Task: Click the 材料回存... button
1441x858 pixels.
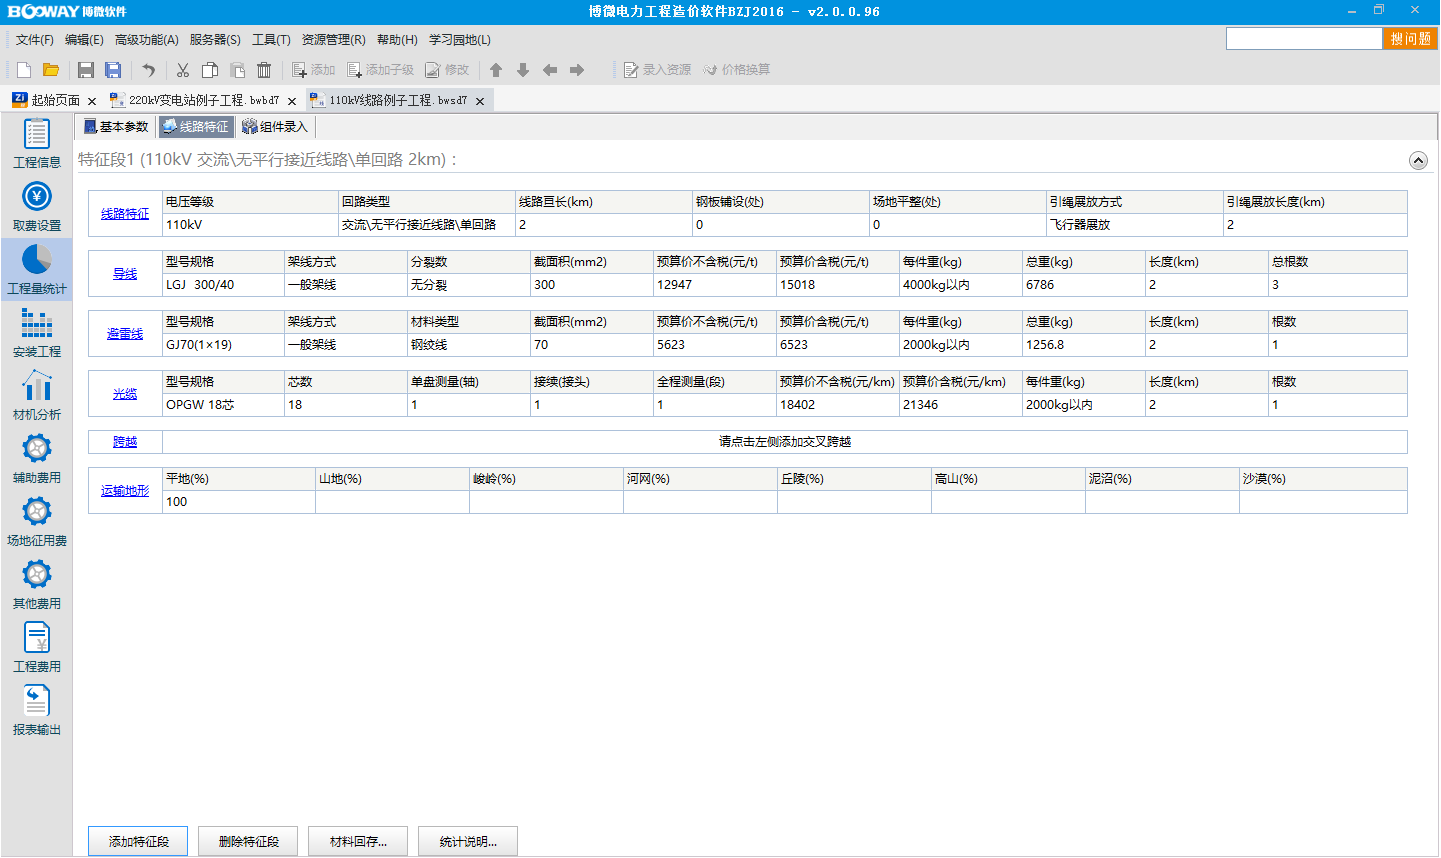Action: pos(358,842)
